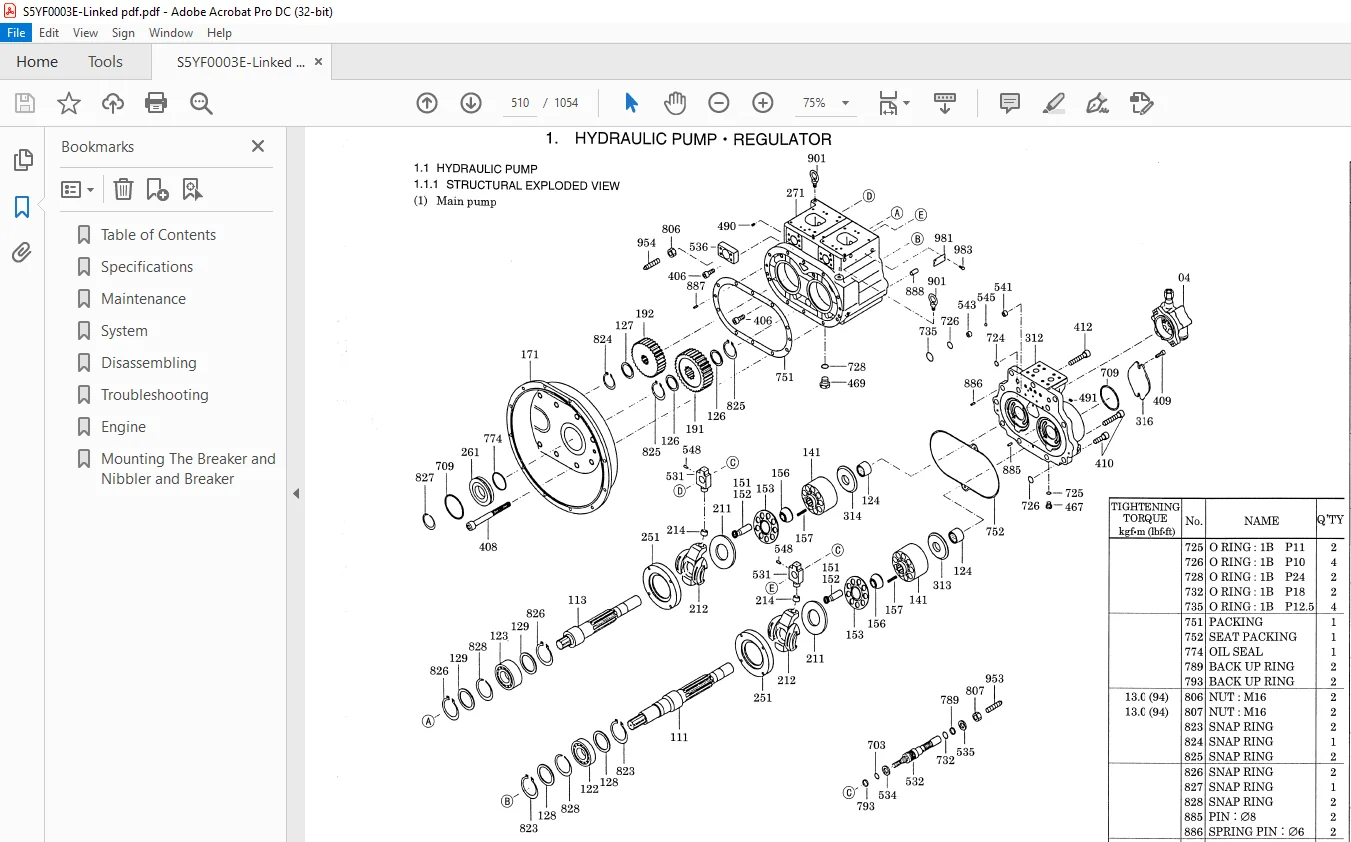Open the System bookmark
1351x842 pixels.
[x=124, y=331]
